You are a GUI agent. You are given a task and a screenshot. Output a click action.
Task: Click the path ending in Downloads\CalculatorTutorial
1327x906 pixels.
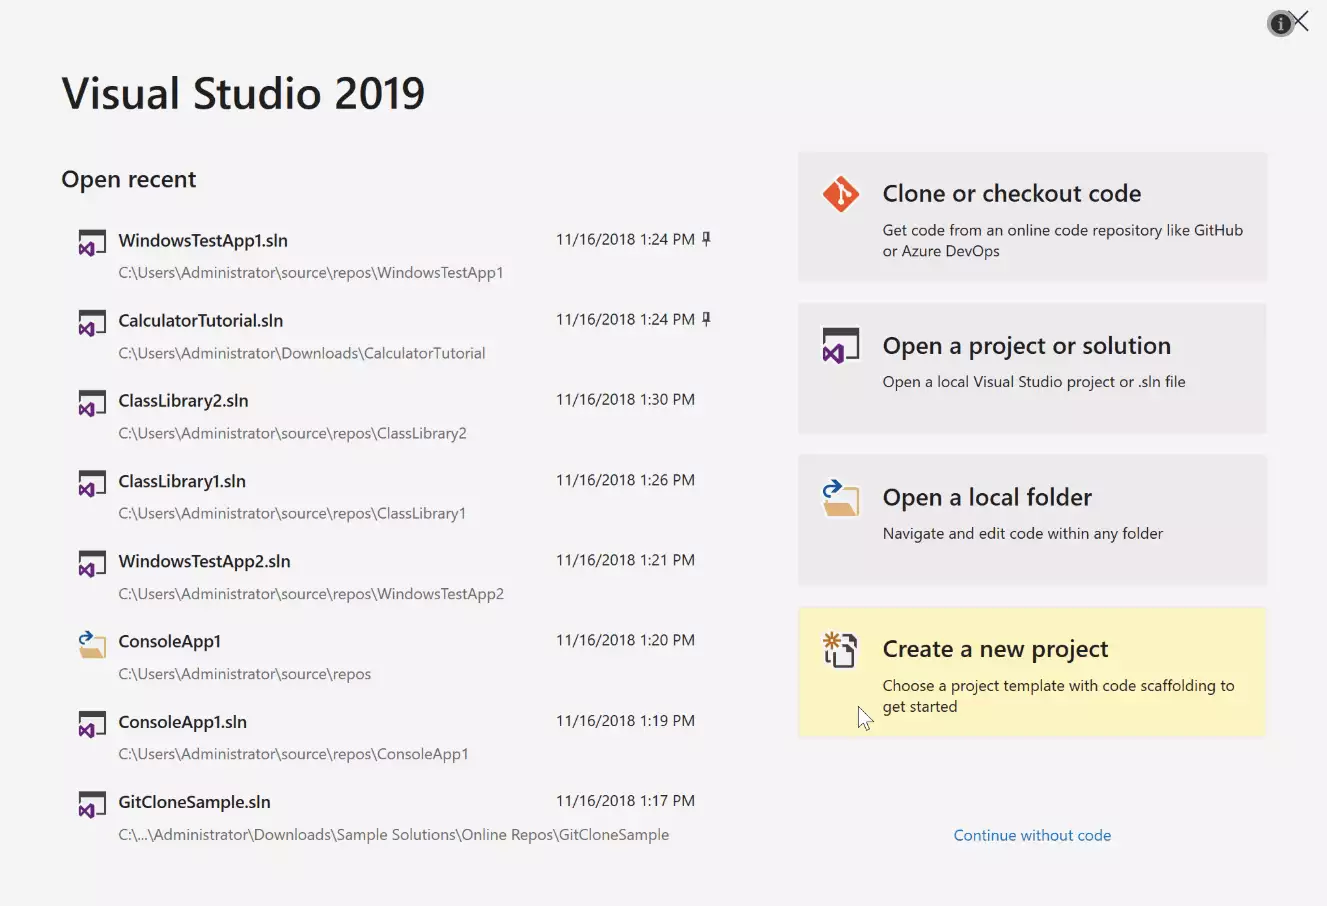(302, 353)
